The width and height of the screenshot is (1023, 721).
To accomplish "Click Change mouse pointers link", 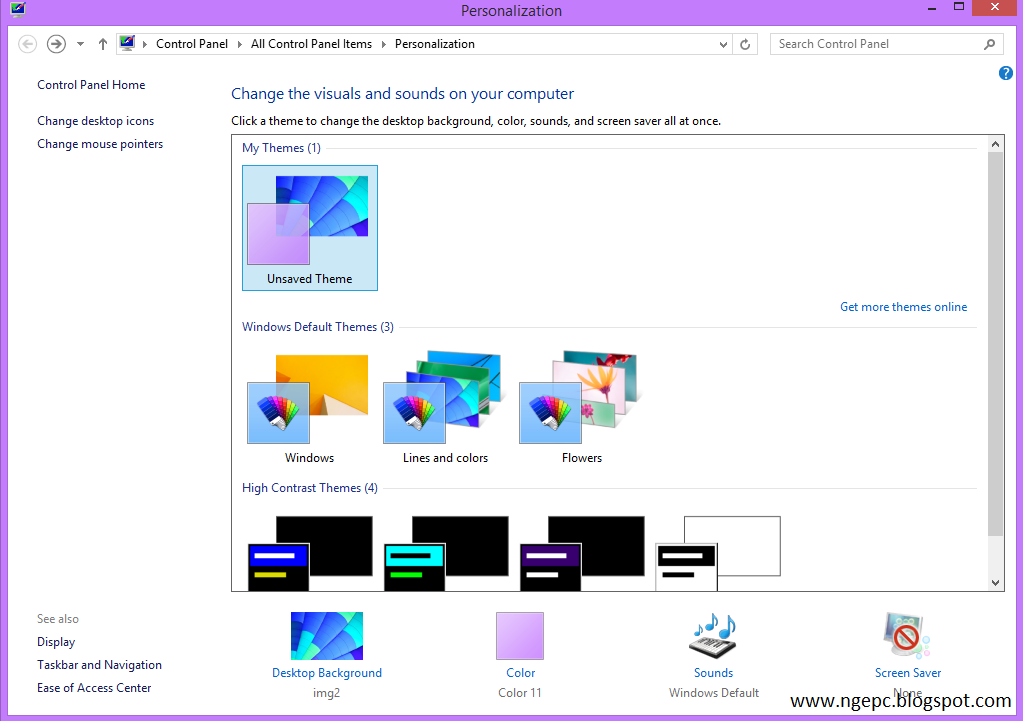I will 99,143.
